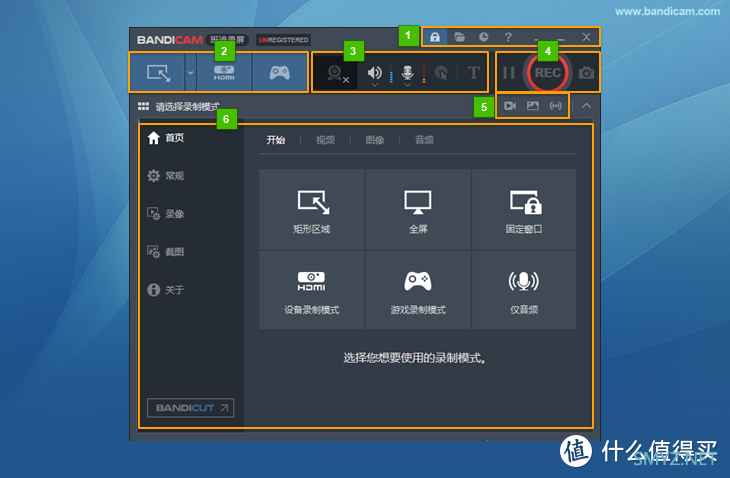Expand the microphone settings chevron

[x=407, y=85]
